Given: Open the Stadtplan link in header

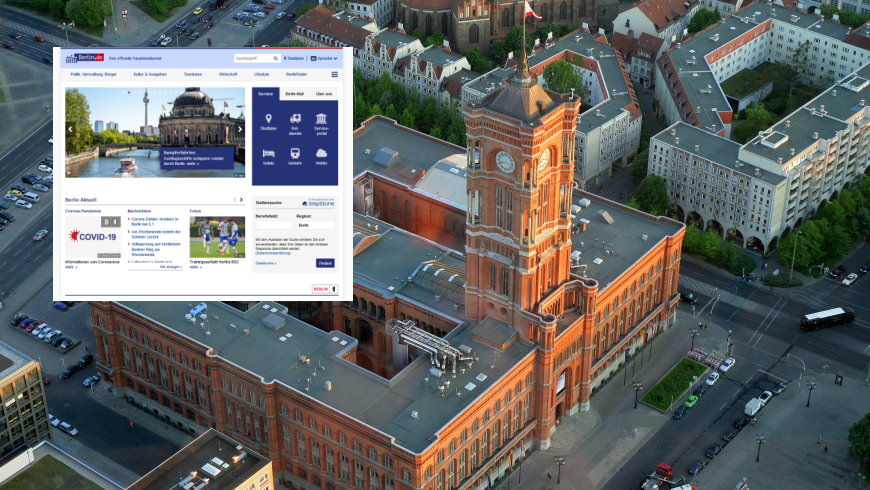Looking at the screenshot, I should coord(294,58).
